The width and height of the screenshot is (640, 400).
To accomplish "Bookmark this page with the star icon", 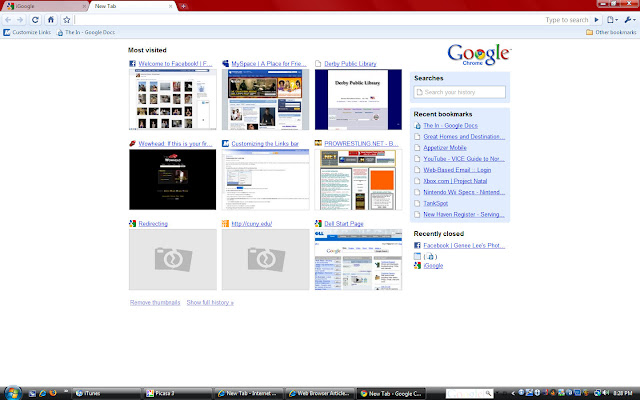I will pyautogui.click(x=67, y=20).
